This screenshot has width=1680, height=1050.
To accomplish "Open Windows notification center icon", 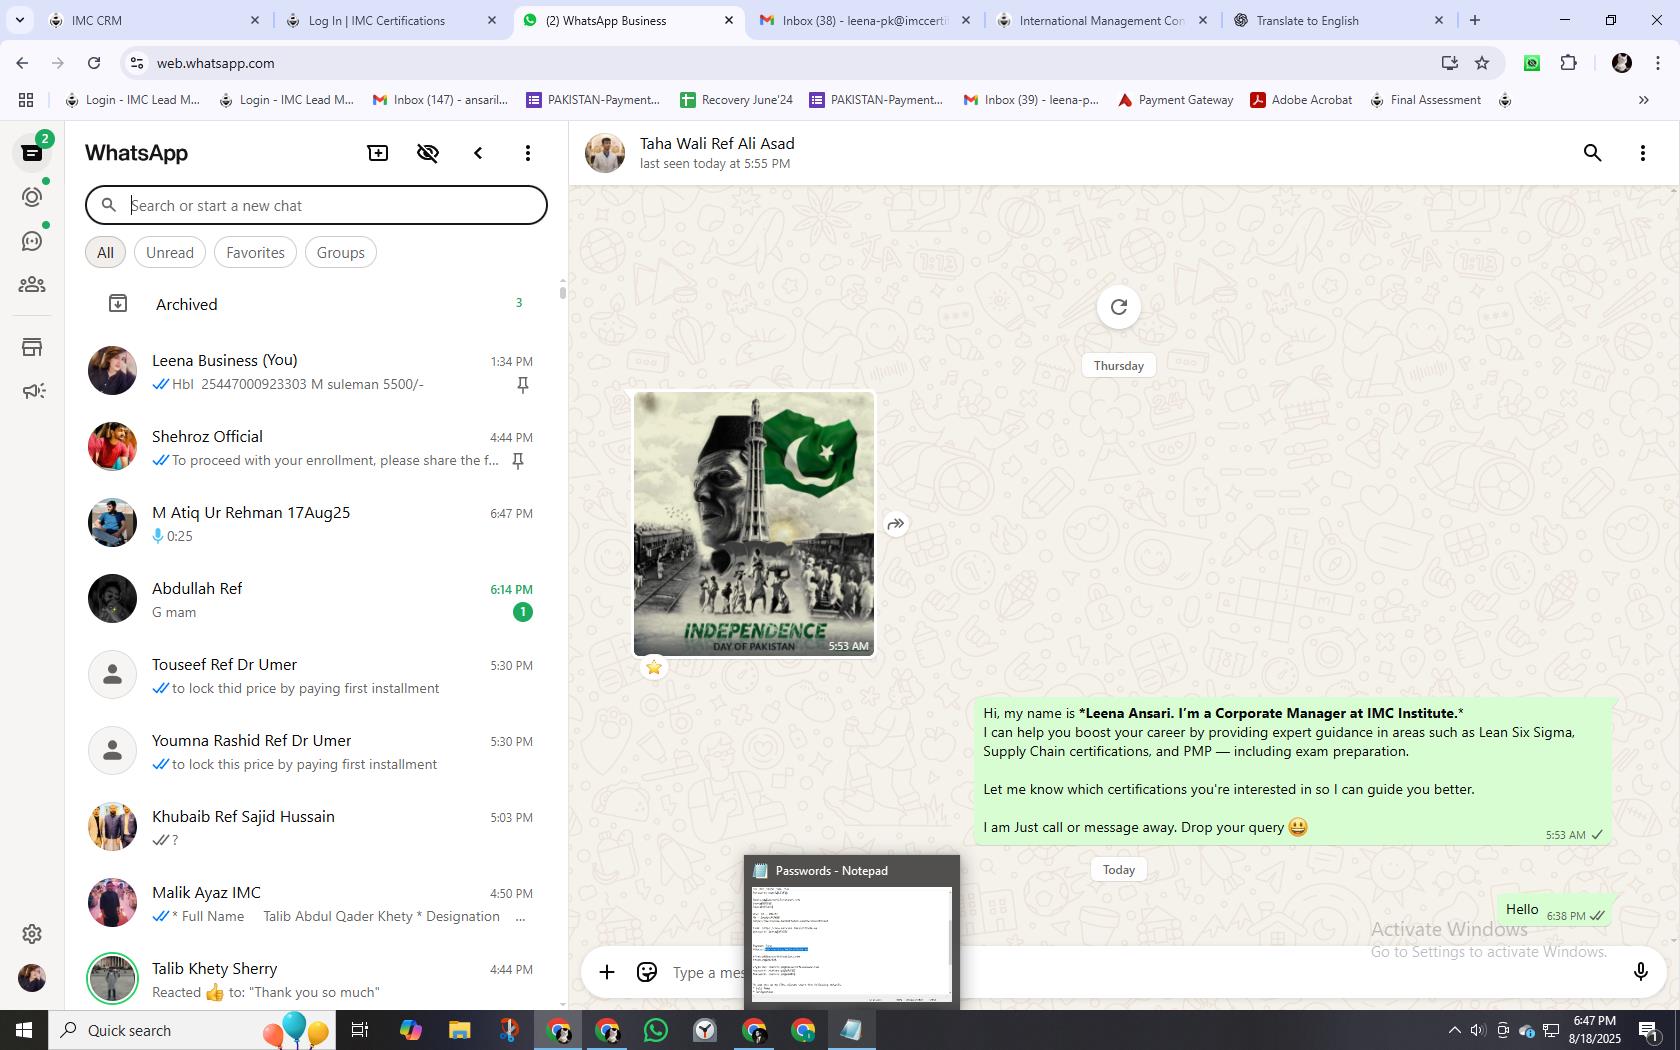I will point(1649,1030).
